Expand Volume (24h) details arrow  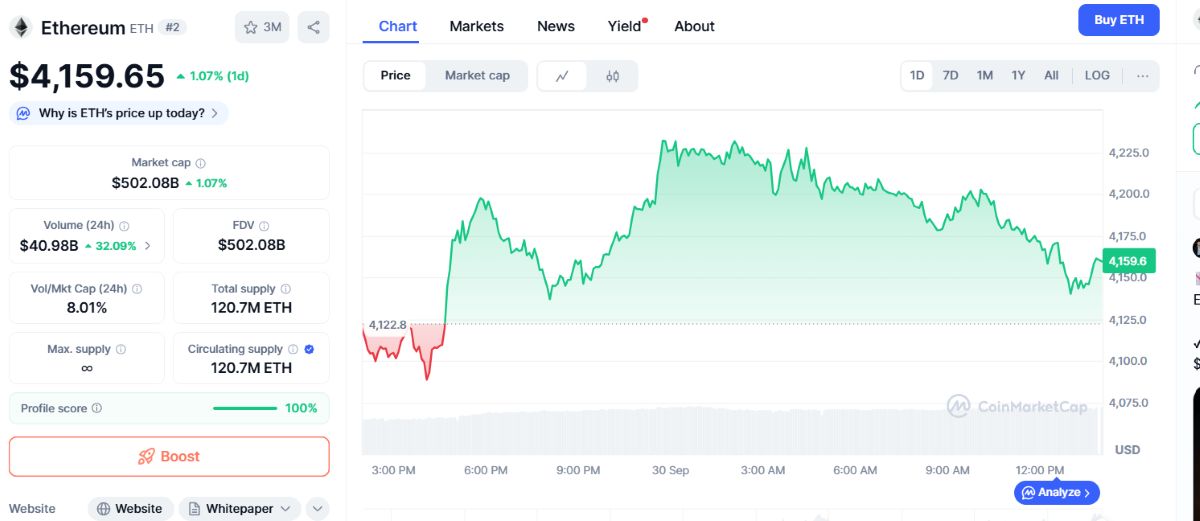(x=148, y=245)
